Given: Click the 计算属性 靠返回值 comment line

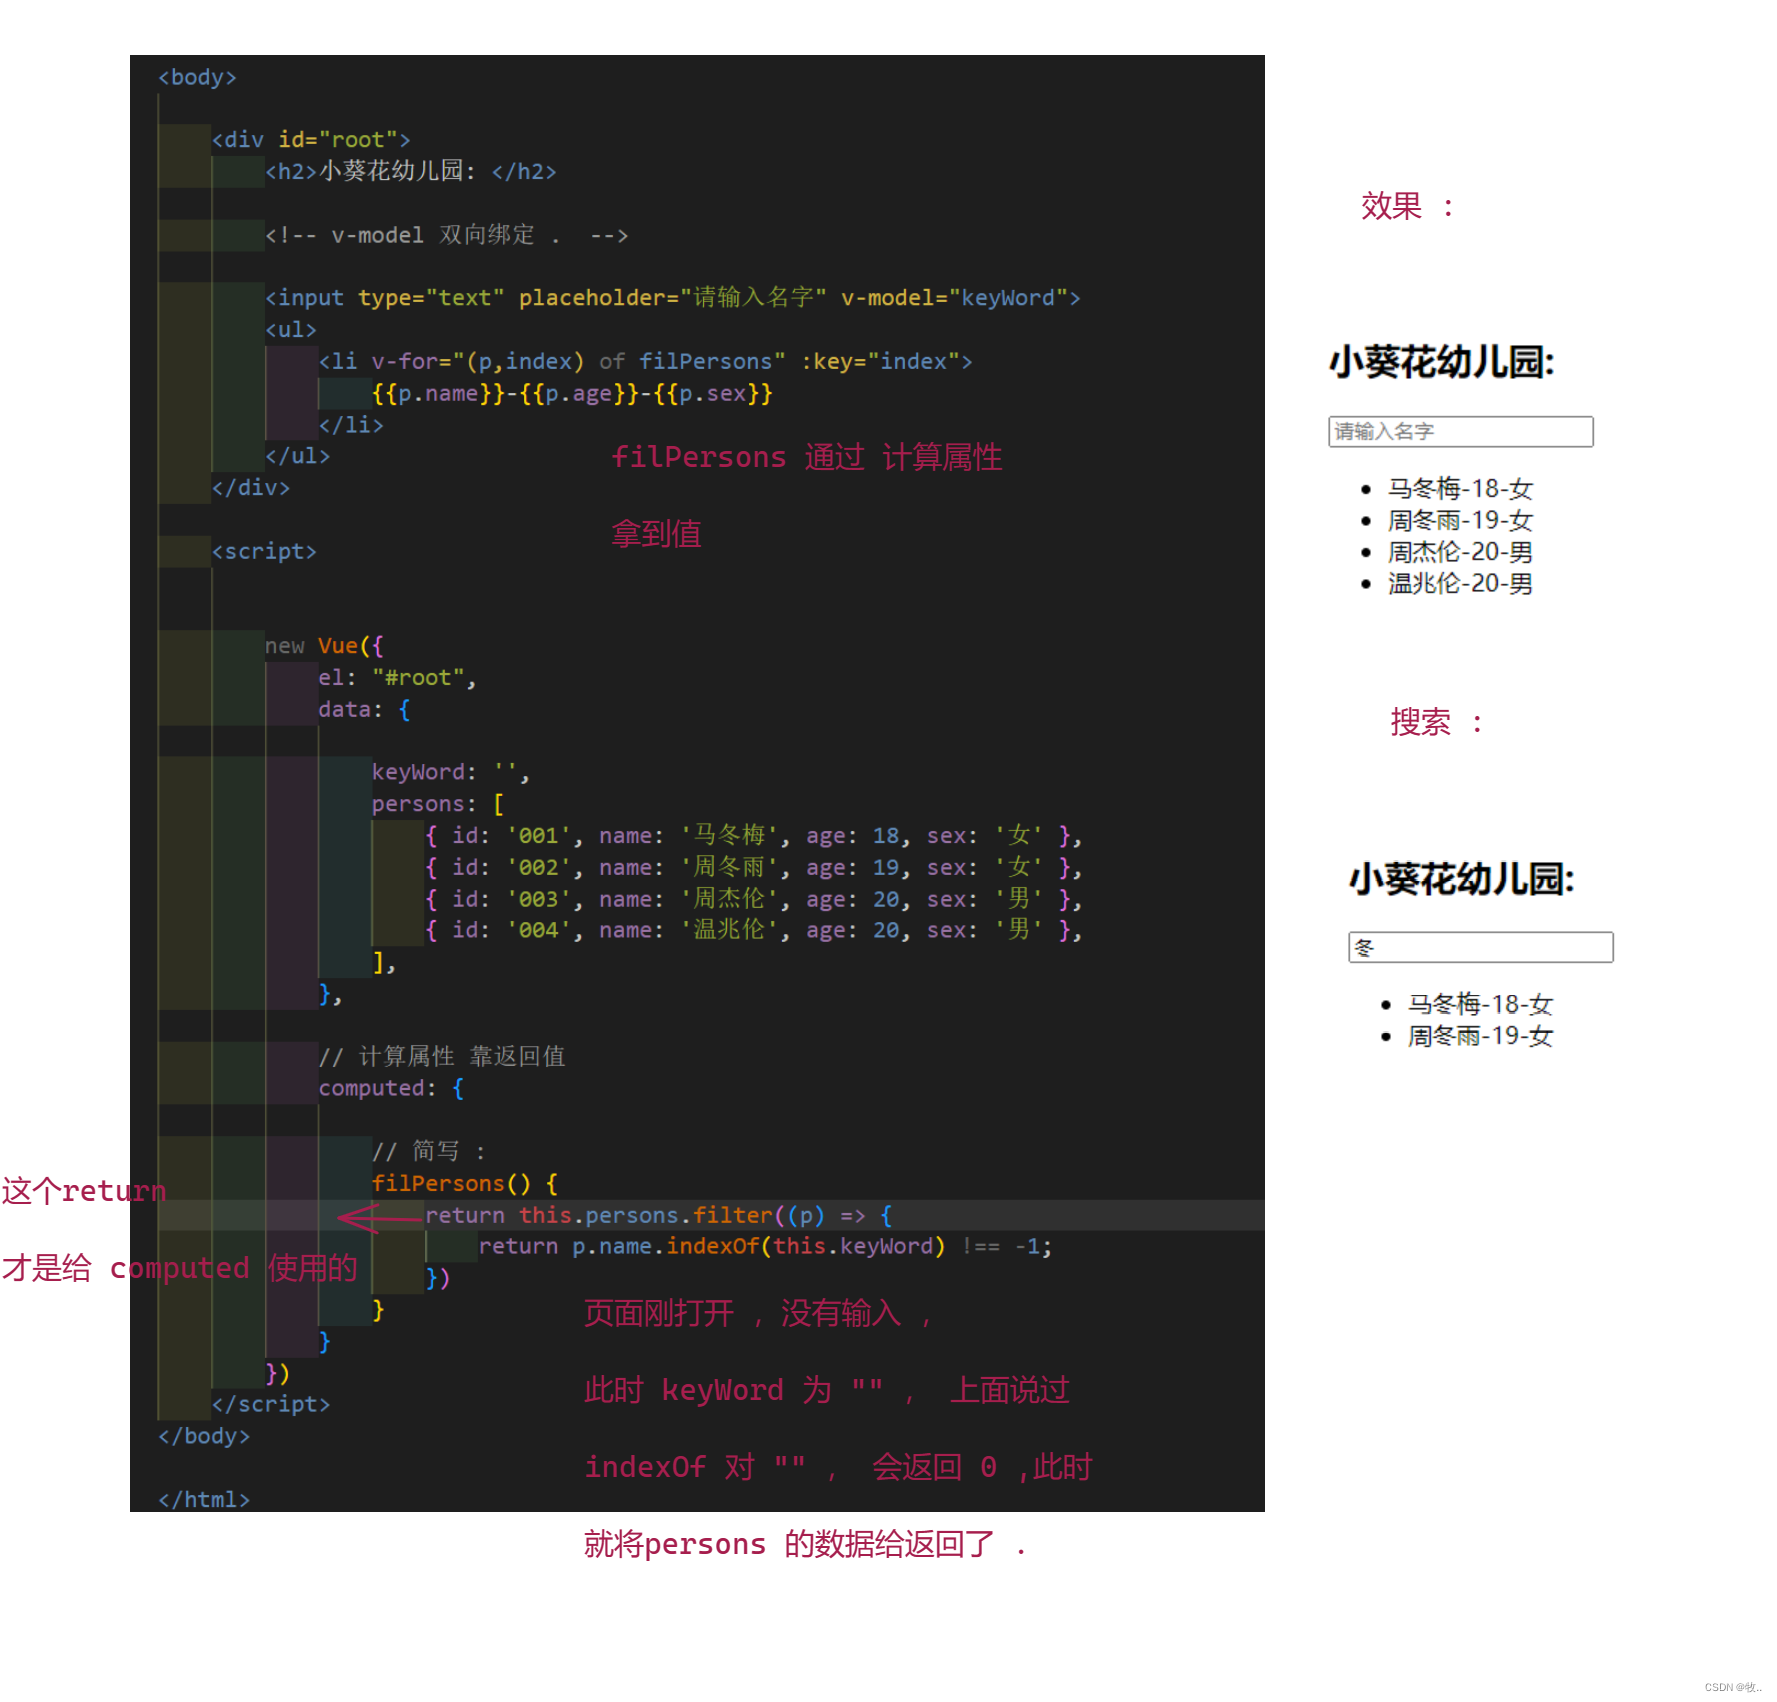Looking at the screenshot, I should pyautogui.click(x=442, y=1056).
